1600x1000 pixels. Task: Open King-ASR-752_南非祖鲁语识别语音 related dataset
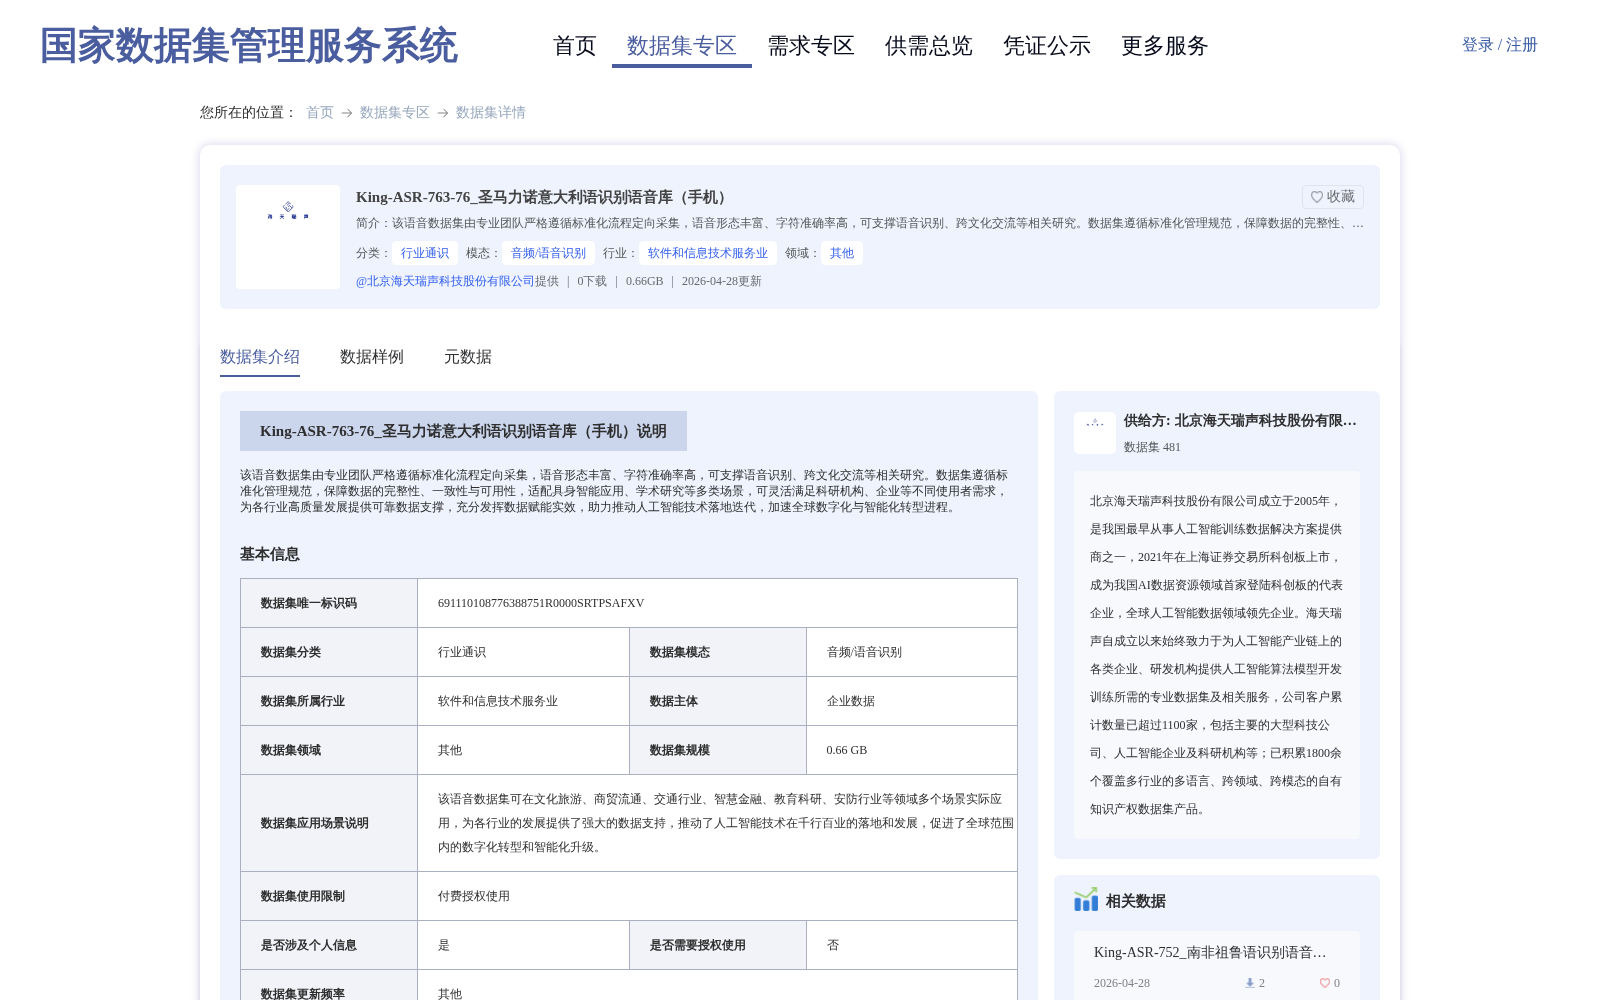click(x=1210, y=952)
